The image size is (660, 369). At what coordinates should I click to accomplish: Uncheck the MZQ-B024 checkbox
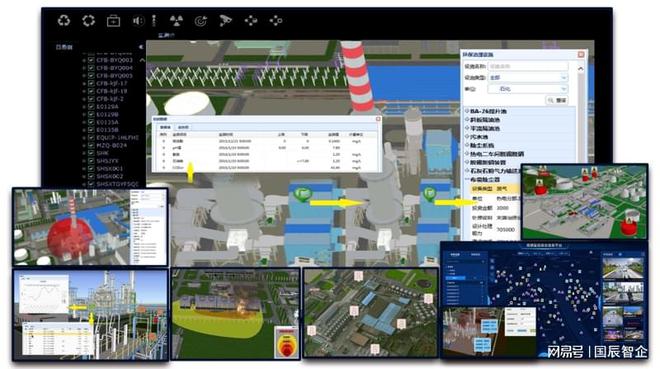click(90, 146)
